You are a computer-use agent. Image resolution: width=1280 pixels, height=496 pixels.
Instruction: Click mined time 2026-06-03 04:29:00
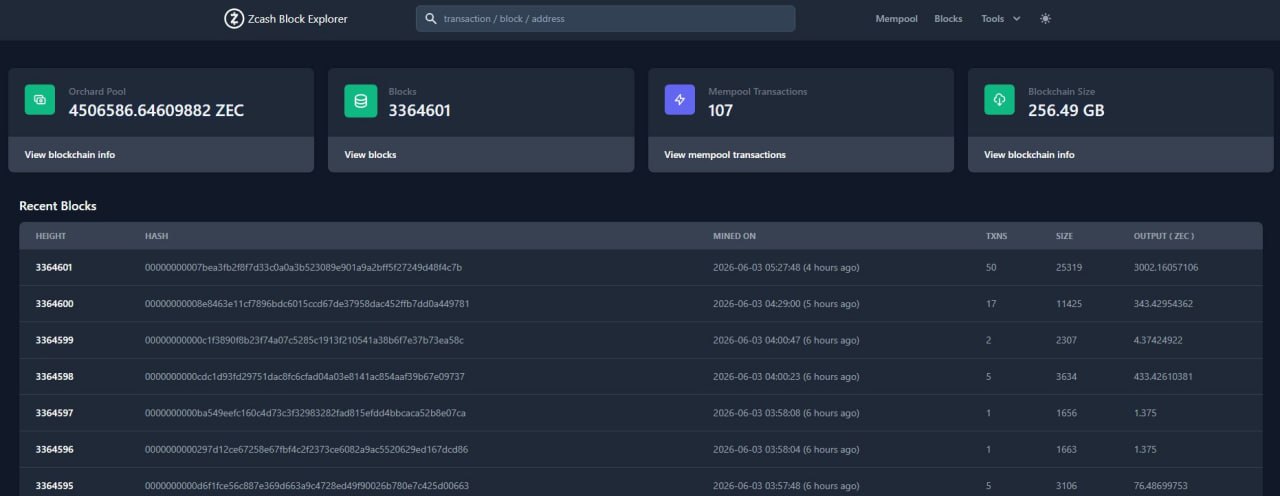tap(786, 303)
